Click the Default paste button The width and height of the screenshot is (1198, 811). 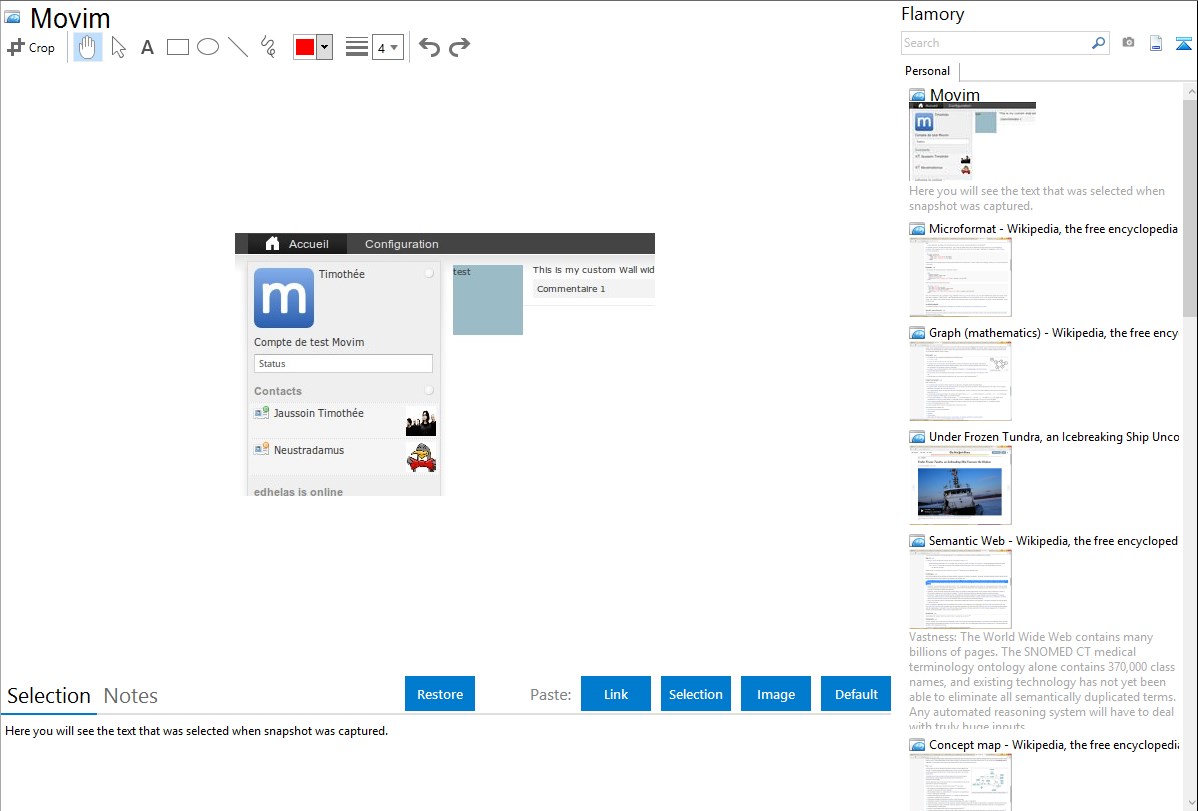tap(856, 694)
